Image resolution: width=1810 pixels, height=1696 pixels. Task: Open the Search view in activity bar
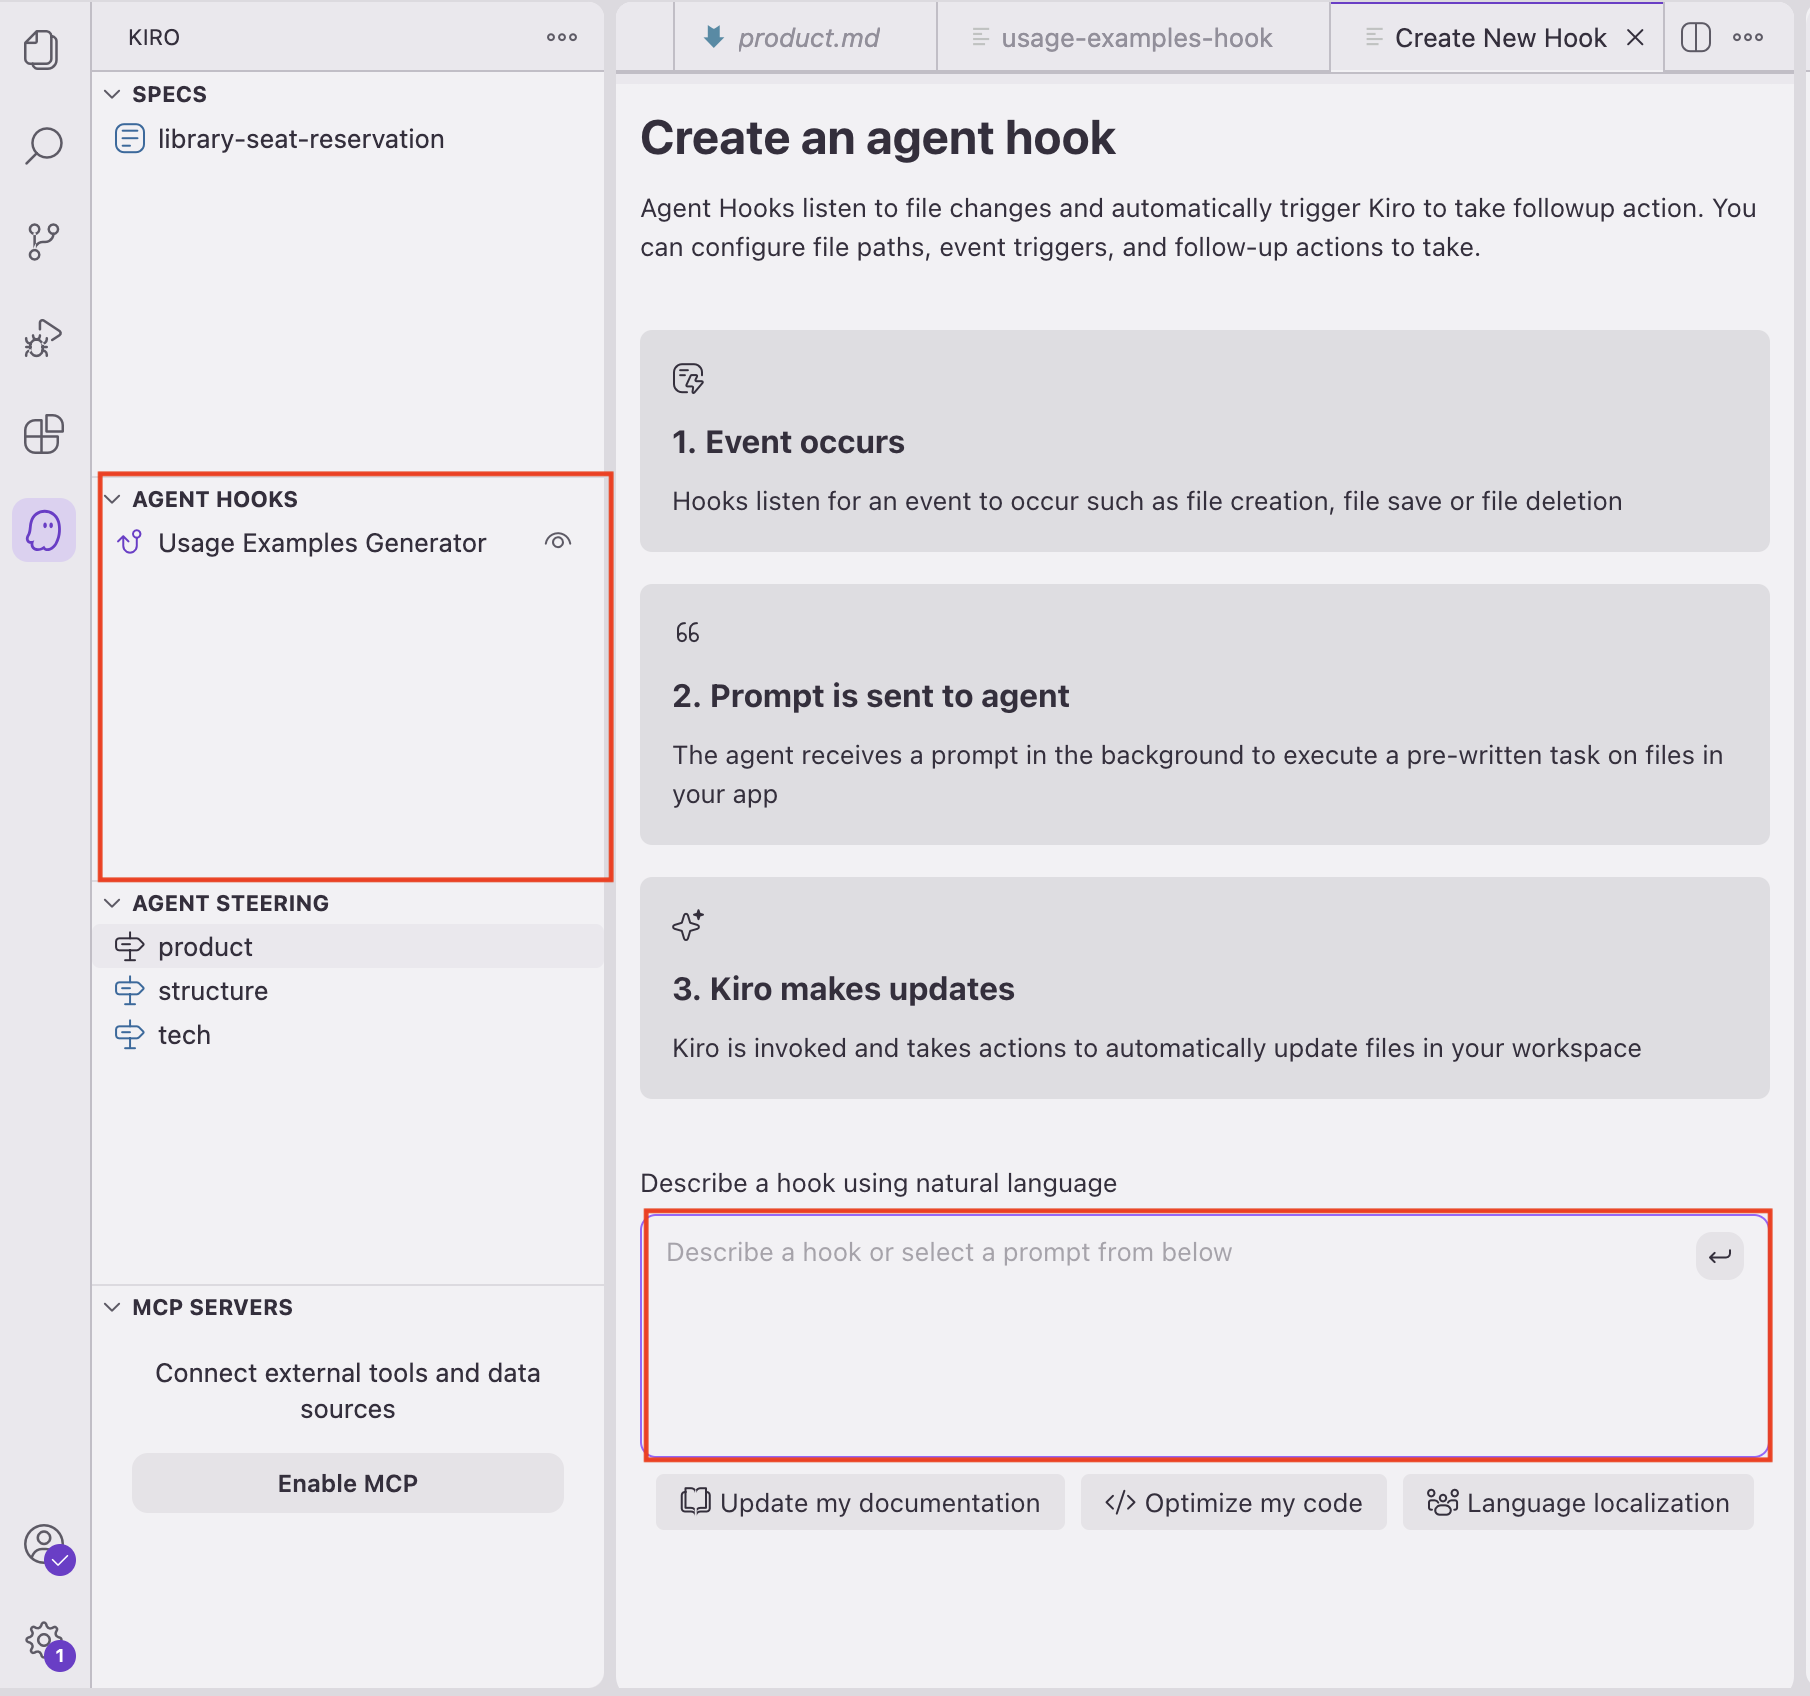pyautogui.click(x=43, y=145)
